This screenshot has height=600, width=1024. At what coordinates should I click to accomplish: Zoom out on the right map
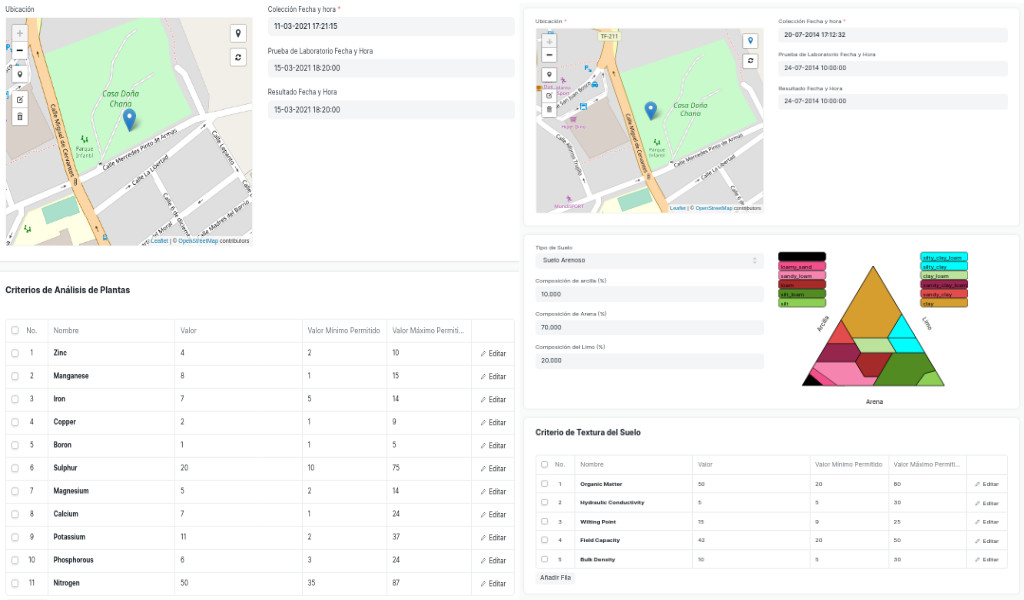pos(548,55)
